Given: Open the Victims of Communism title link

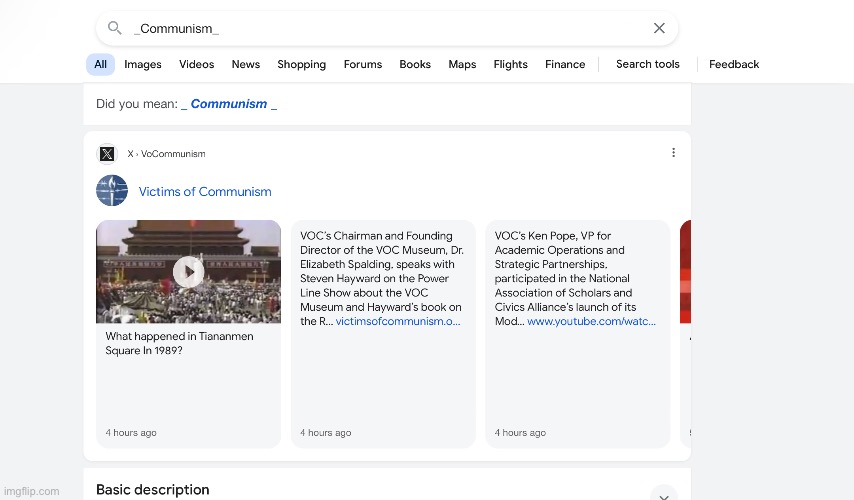Looking at the screenshot, I should (x=205, y=192).
